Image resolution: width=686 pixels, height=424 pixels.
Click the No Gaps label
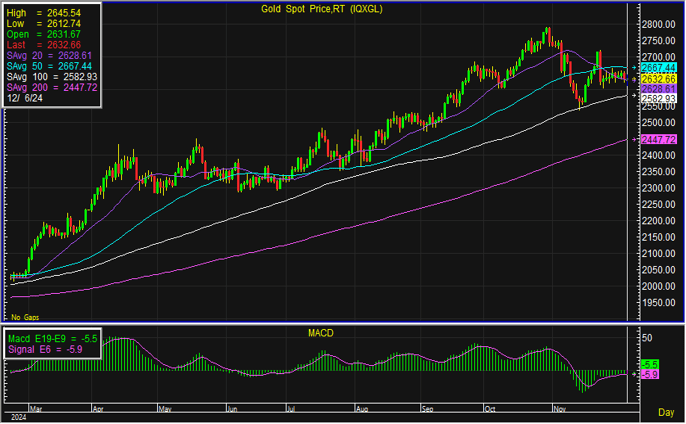(x=24, y=316)
